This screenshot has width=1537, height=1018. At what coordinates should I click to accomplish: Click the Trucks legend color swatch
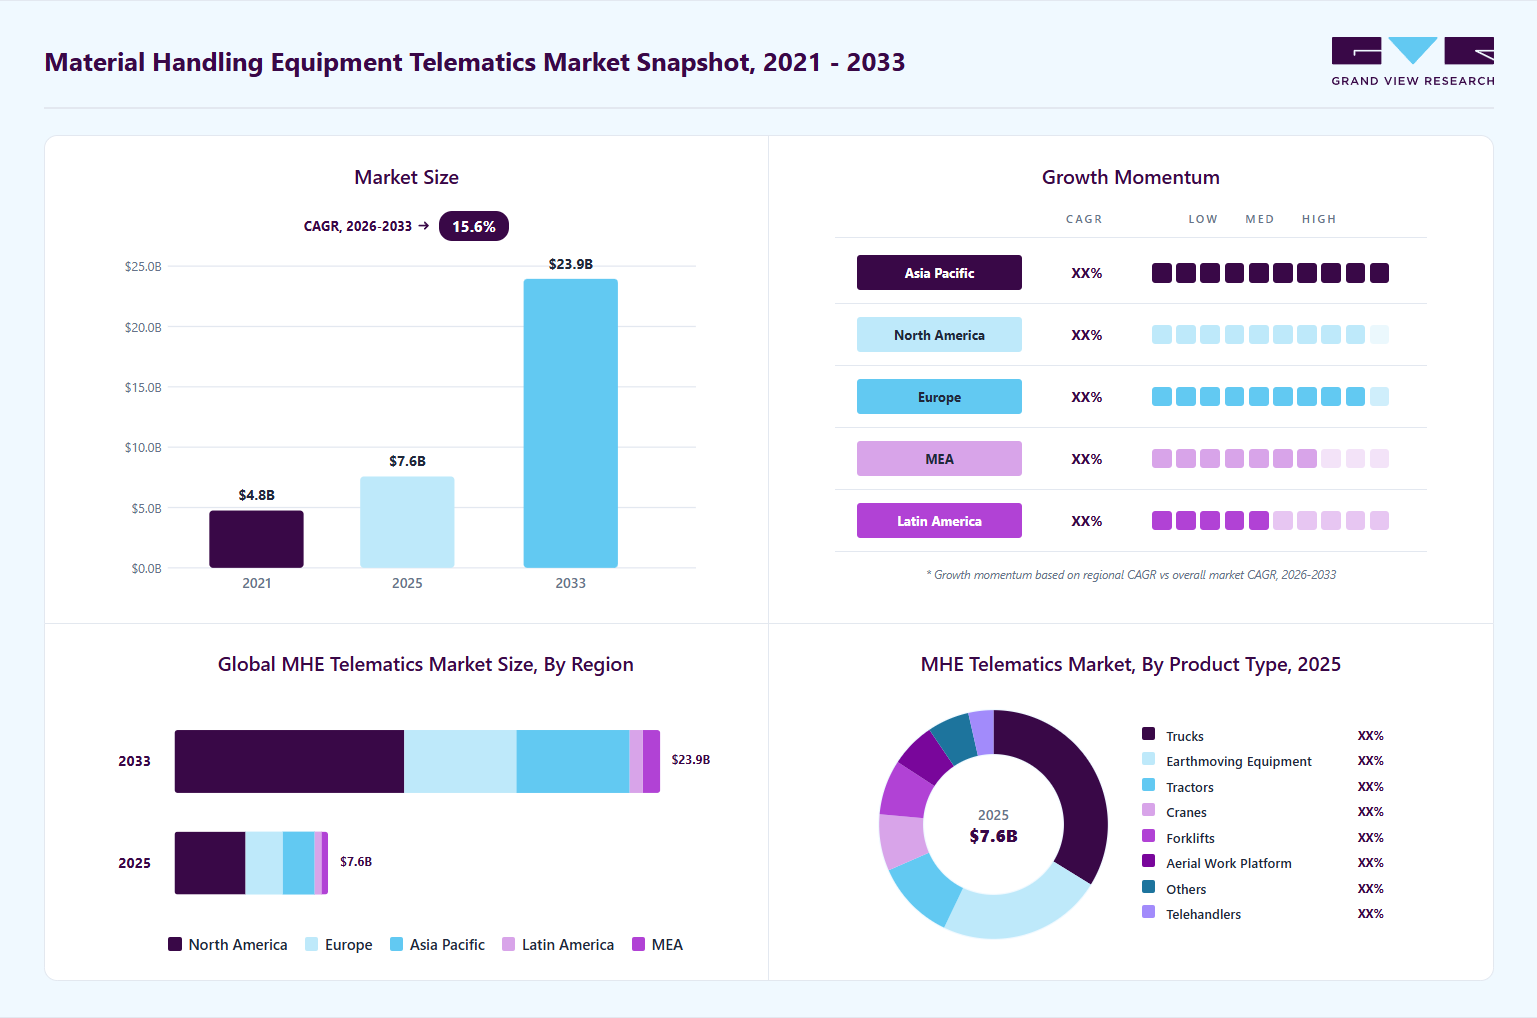pyautogui.click(x=1148, y=734)
